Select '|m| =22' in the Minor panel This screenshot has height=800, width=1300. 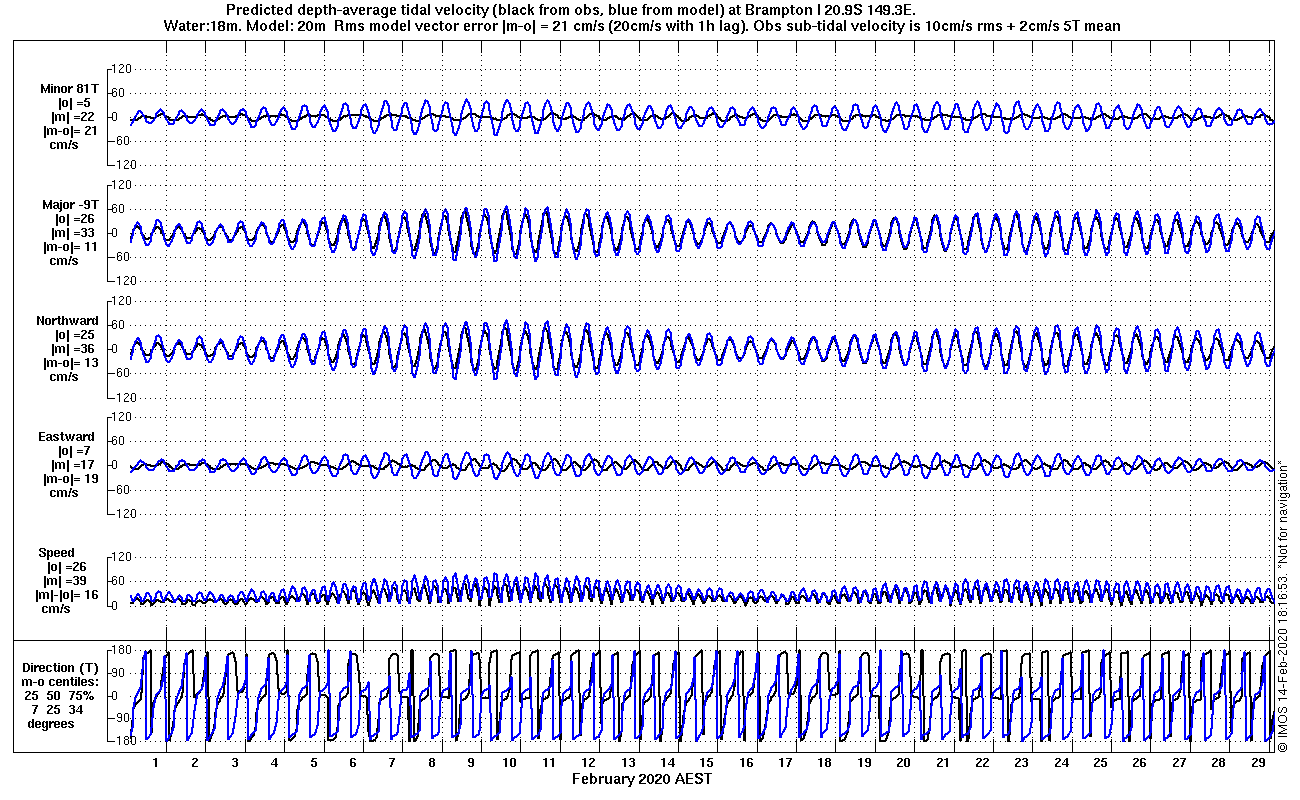pyautogui.click(x=72, y=116)
